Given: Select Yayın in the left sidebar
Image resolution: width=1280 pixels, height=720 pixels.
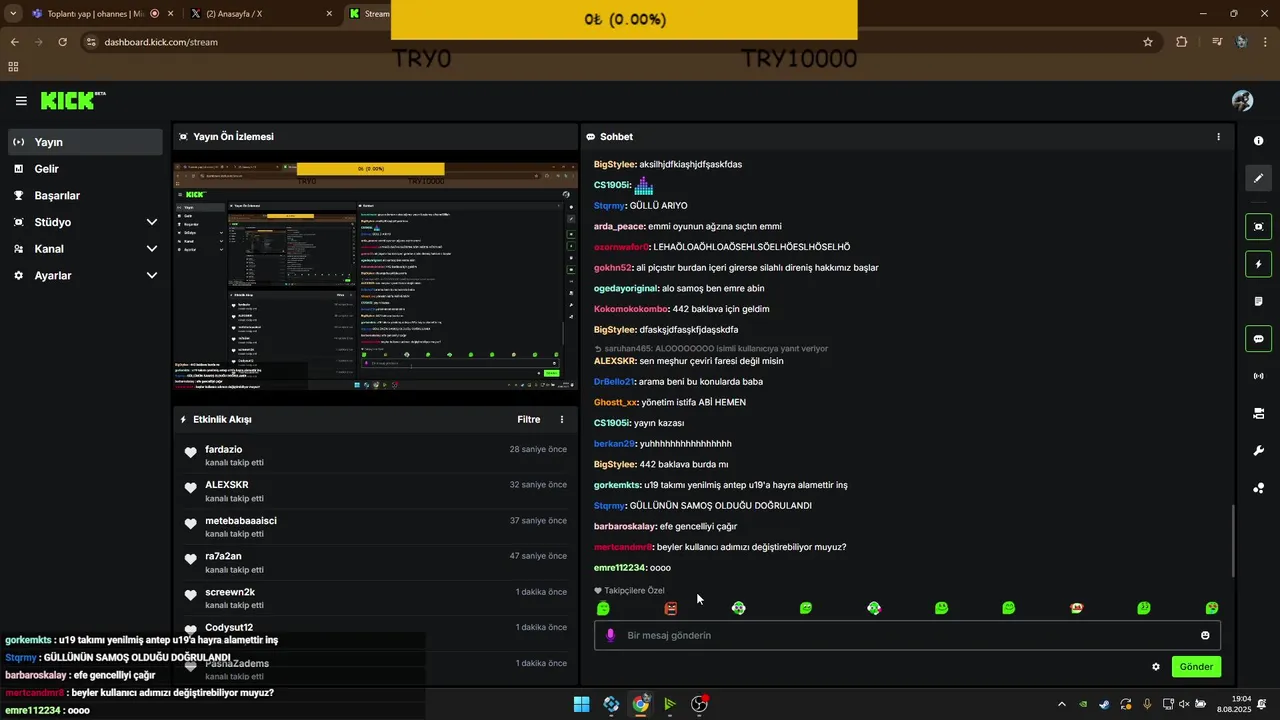Looking at the screenshot, I should coord(85,142).
